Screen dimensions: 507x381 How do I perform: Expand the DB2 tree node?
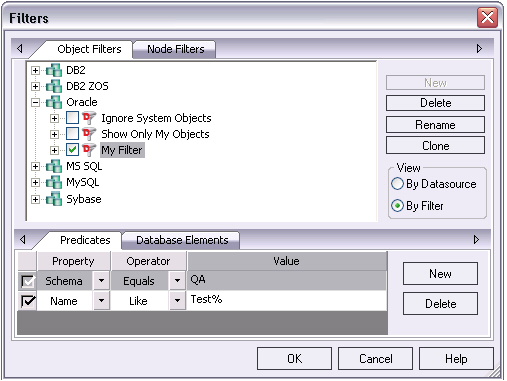coord(35,70)
